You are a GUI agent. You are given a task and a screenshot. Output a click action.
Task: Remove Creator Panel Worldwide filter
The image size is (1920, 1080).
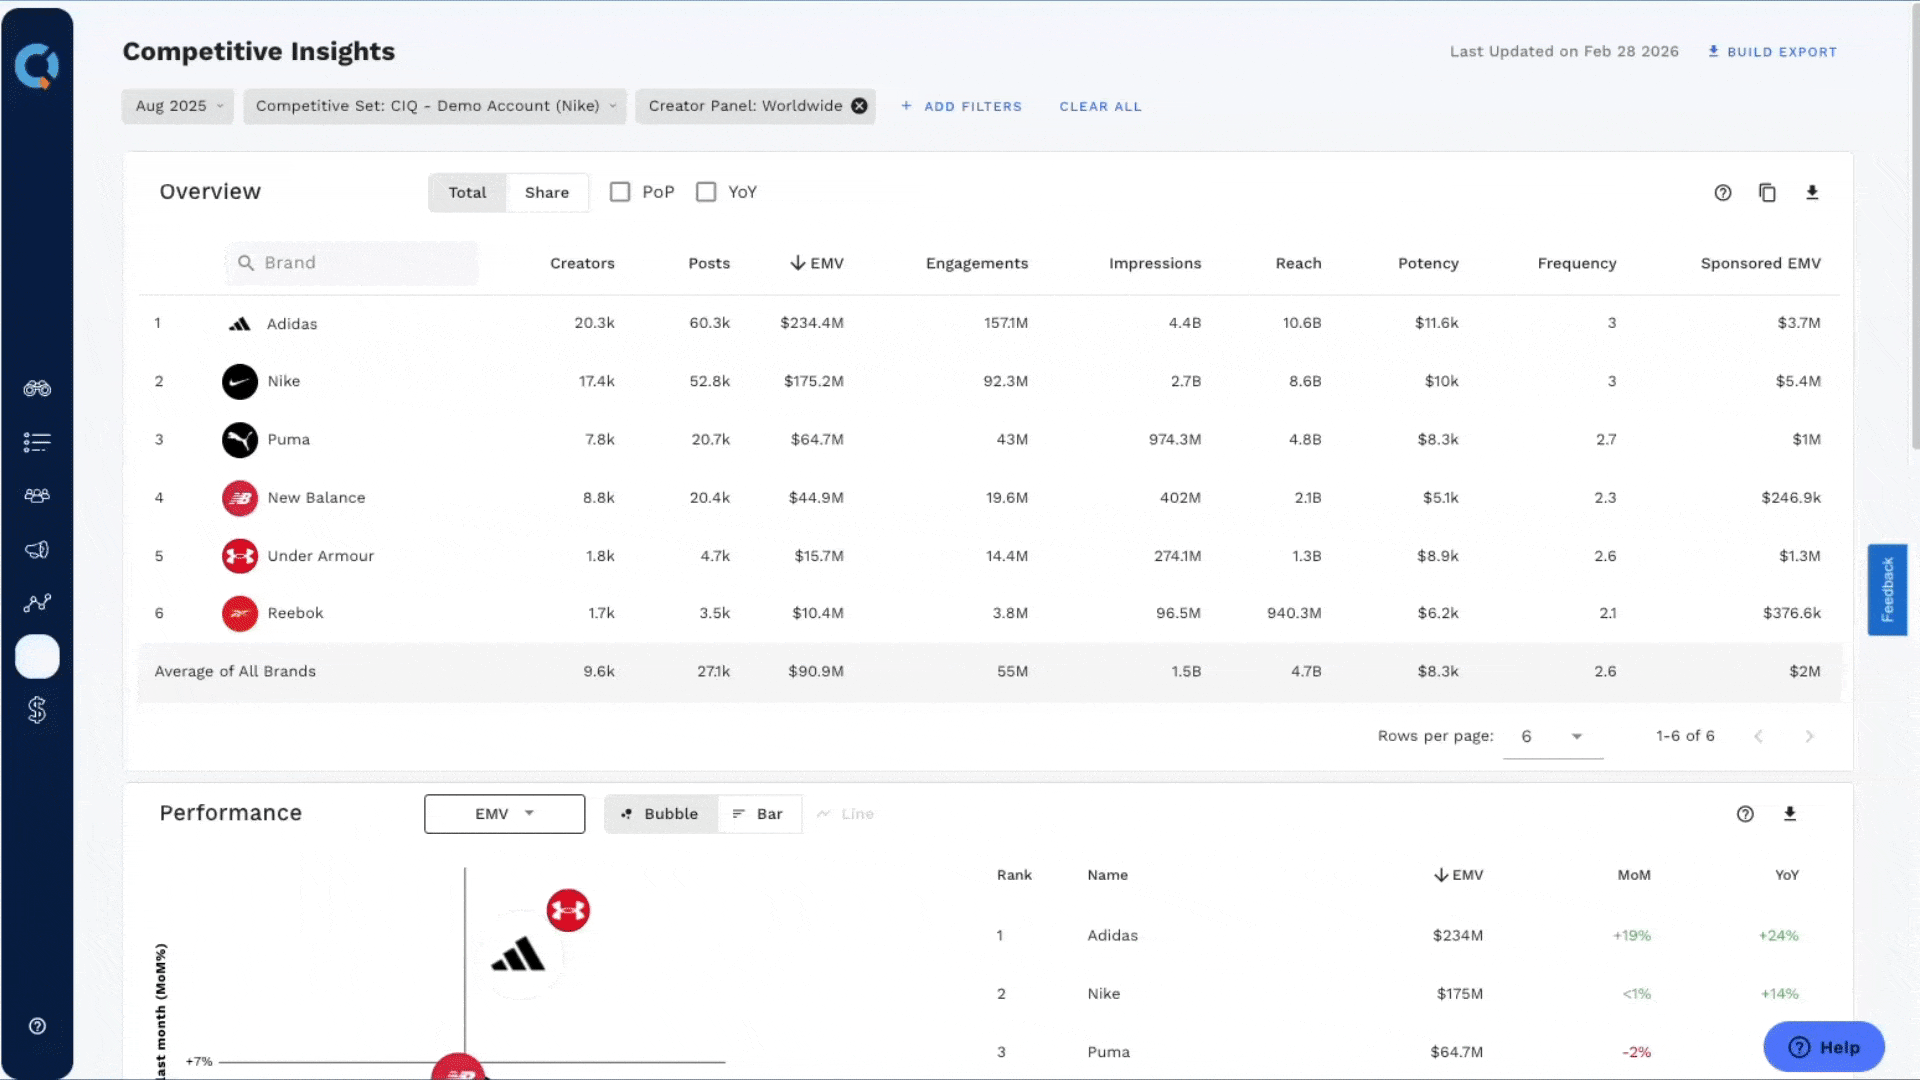coord(859,106)
